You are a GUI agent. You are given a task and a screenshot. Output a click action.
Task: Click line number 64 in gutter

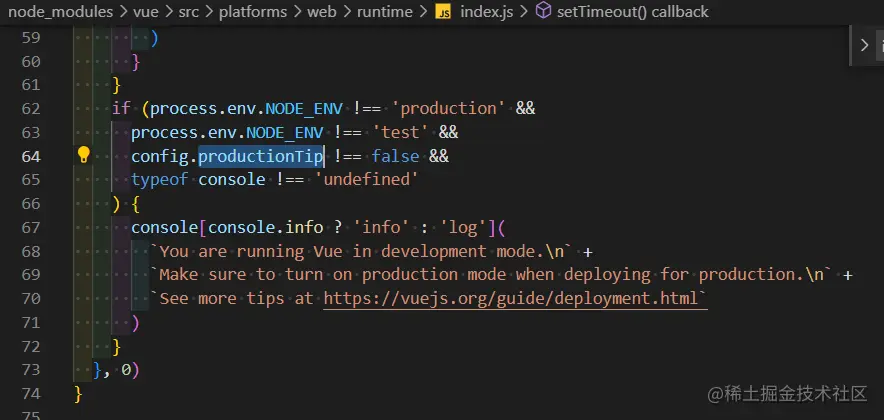click(31, 156)
